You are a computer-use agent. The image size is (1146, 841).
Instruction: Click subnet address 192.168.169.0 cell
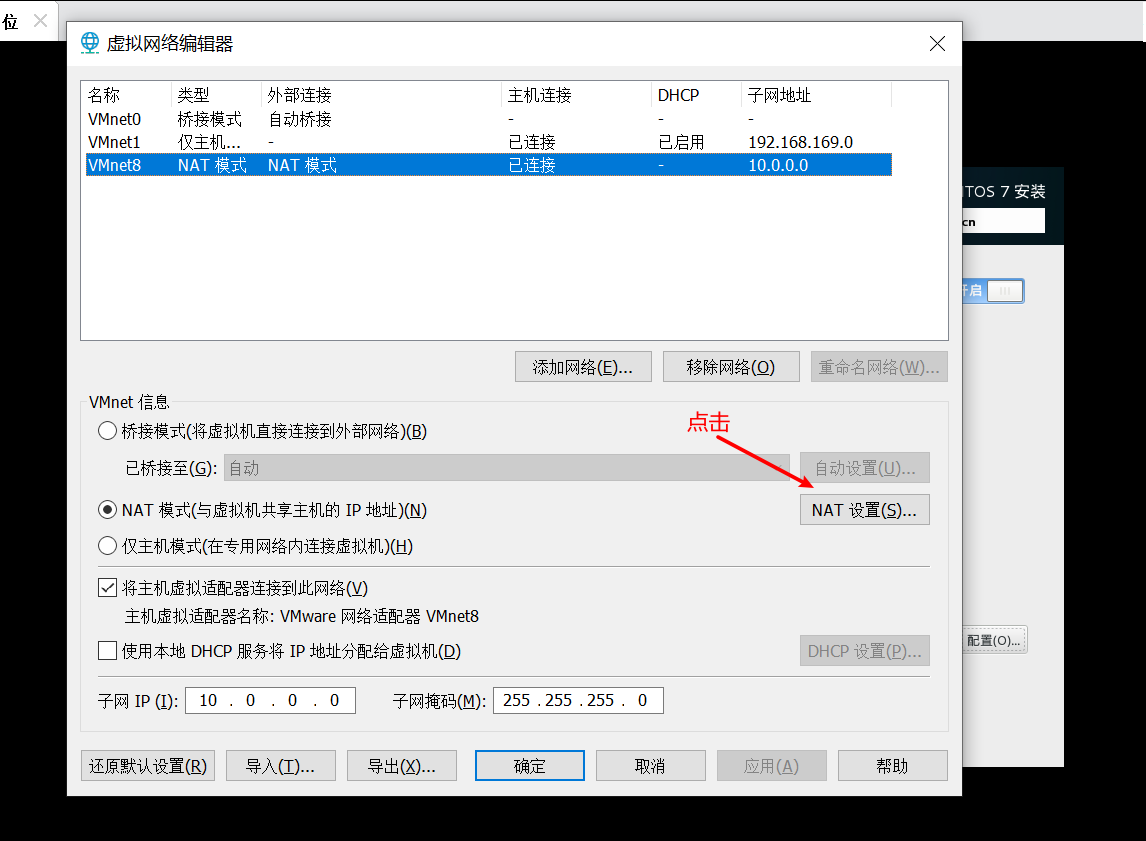tap(800, 142)
